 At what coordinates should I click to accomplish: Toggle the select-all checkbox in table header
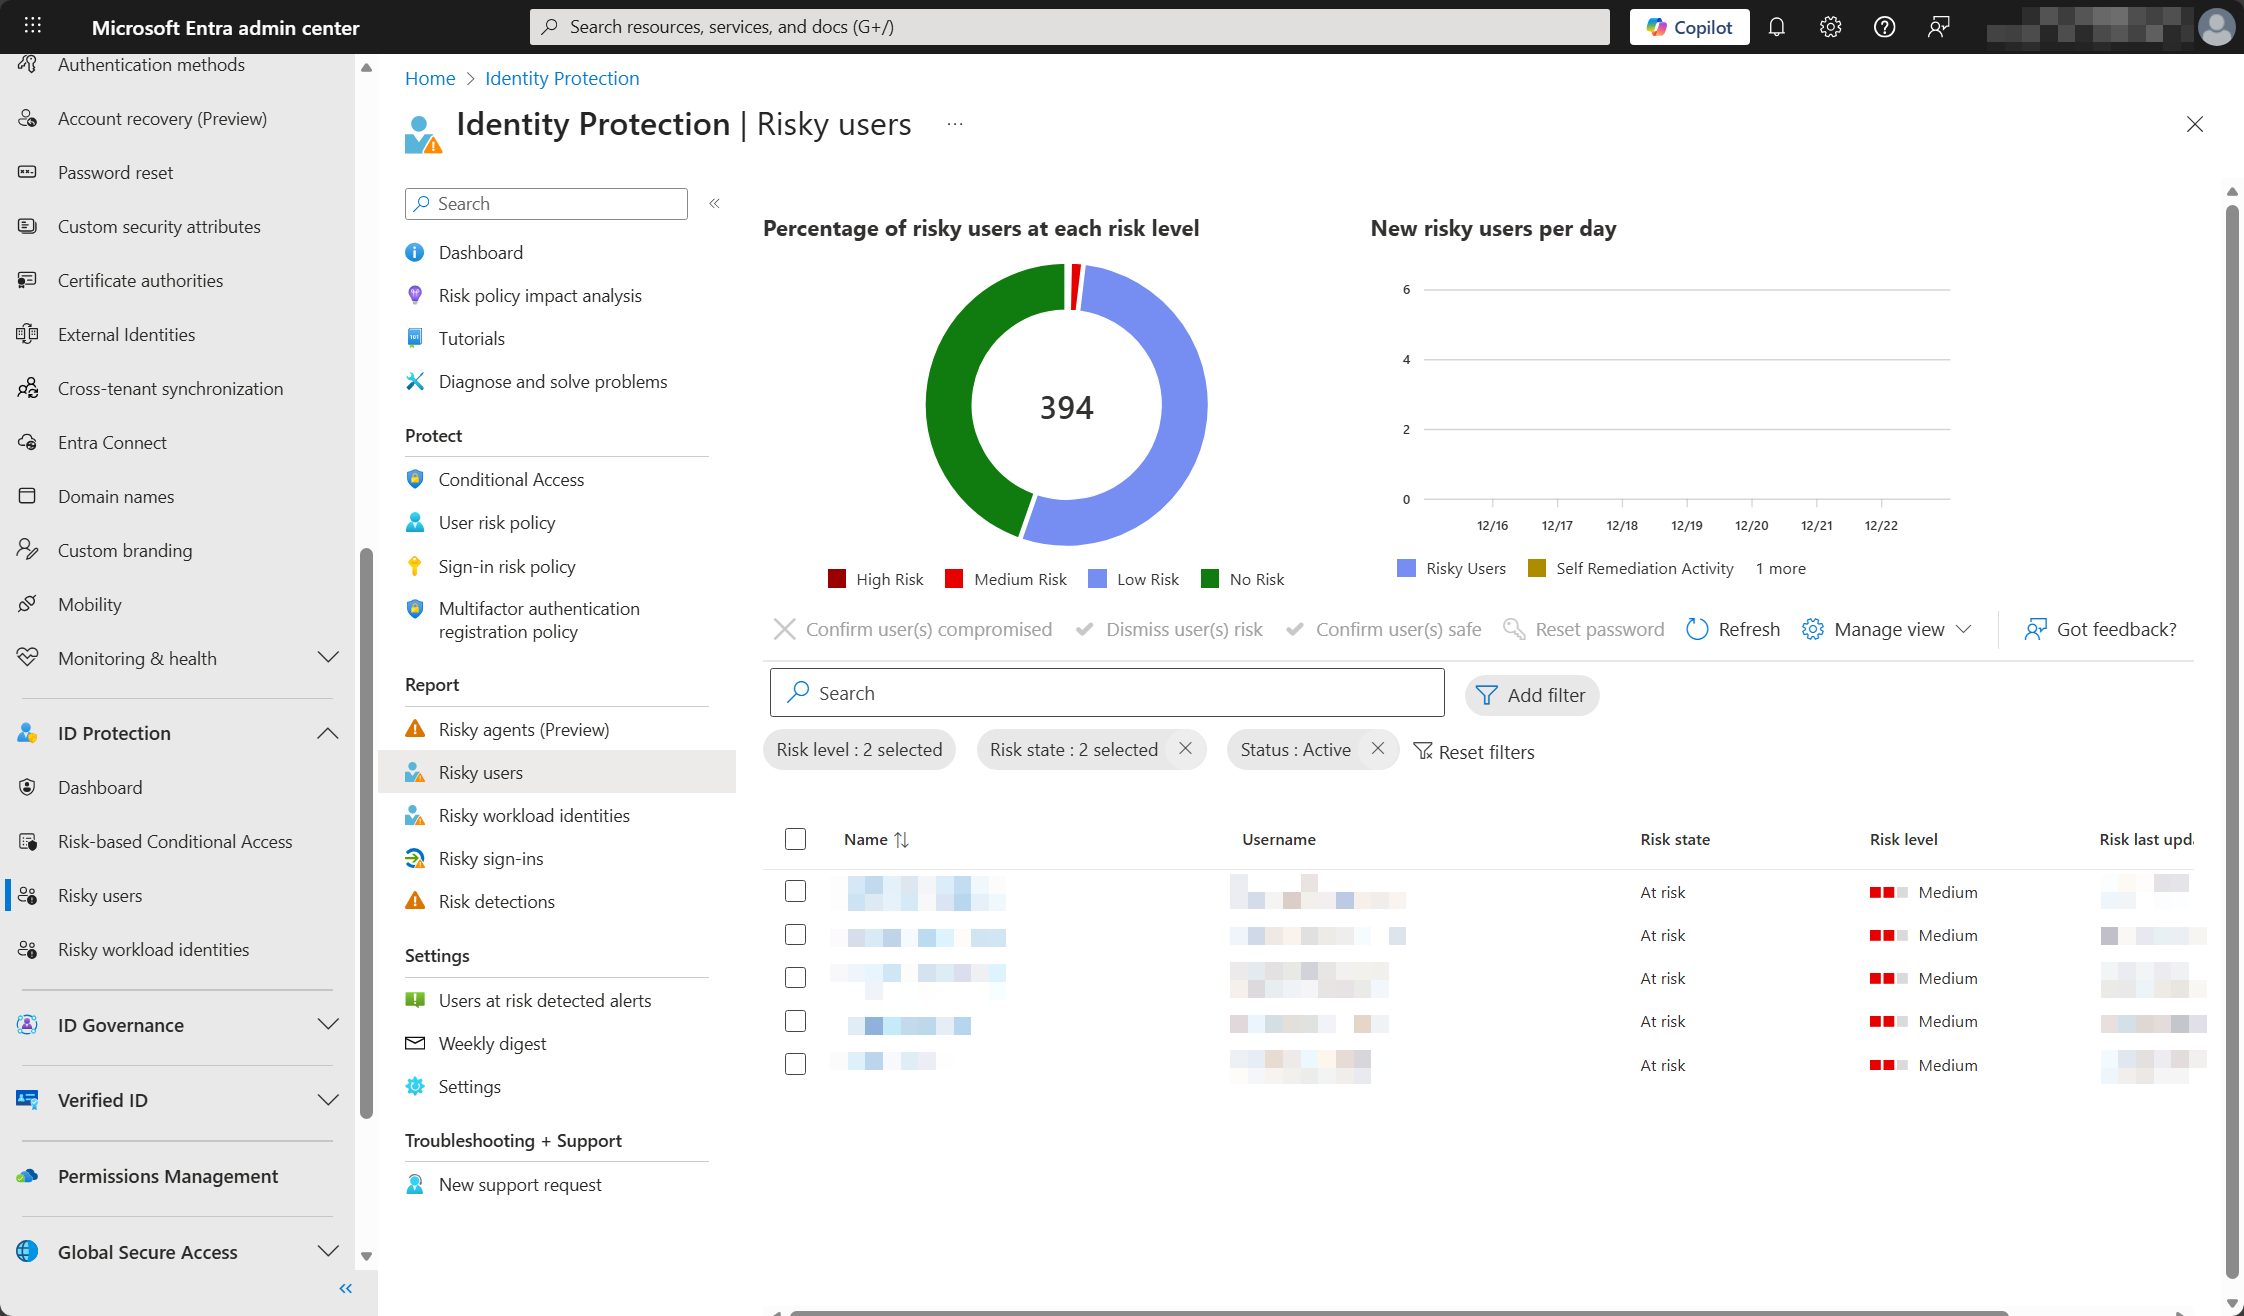coord(795,839)
